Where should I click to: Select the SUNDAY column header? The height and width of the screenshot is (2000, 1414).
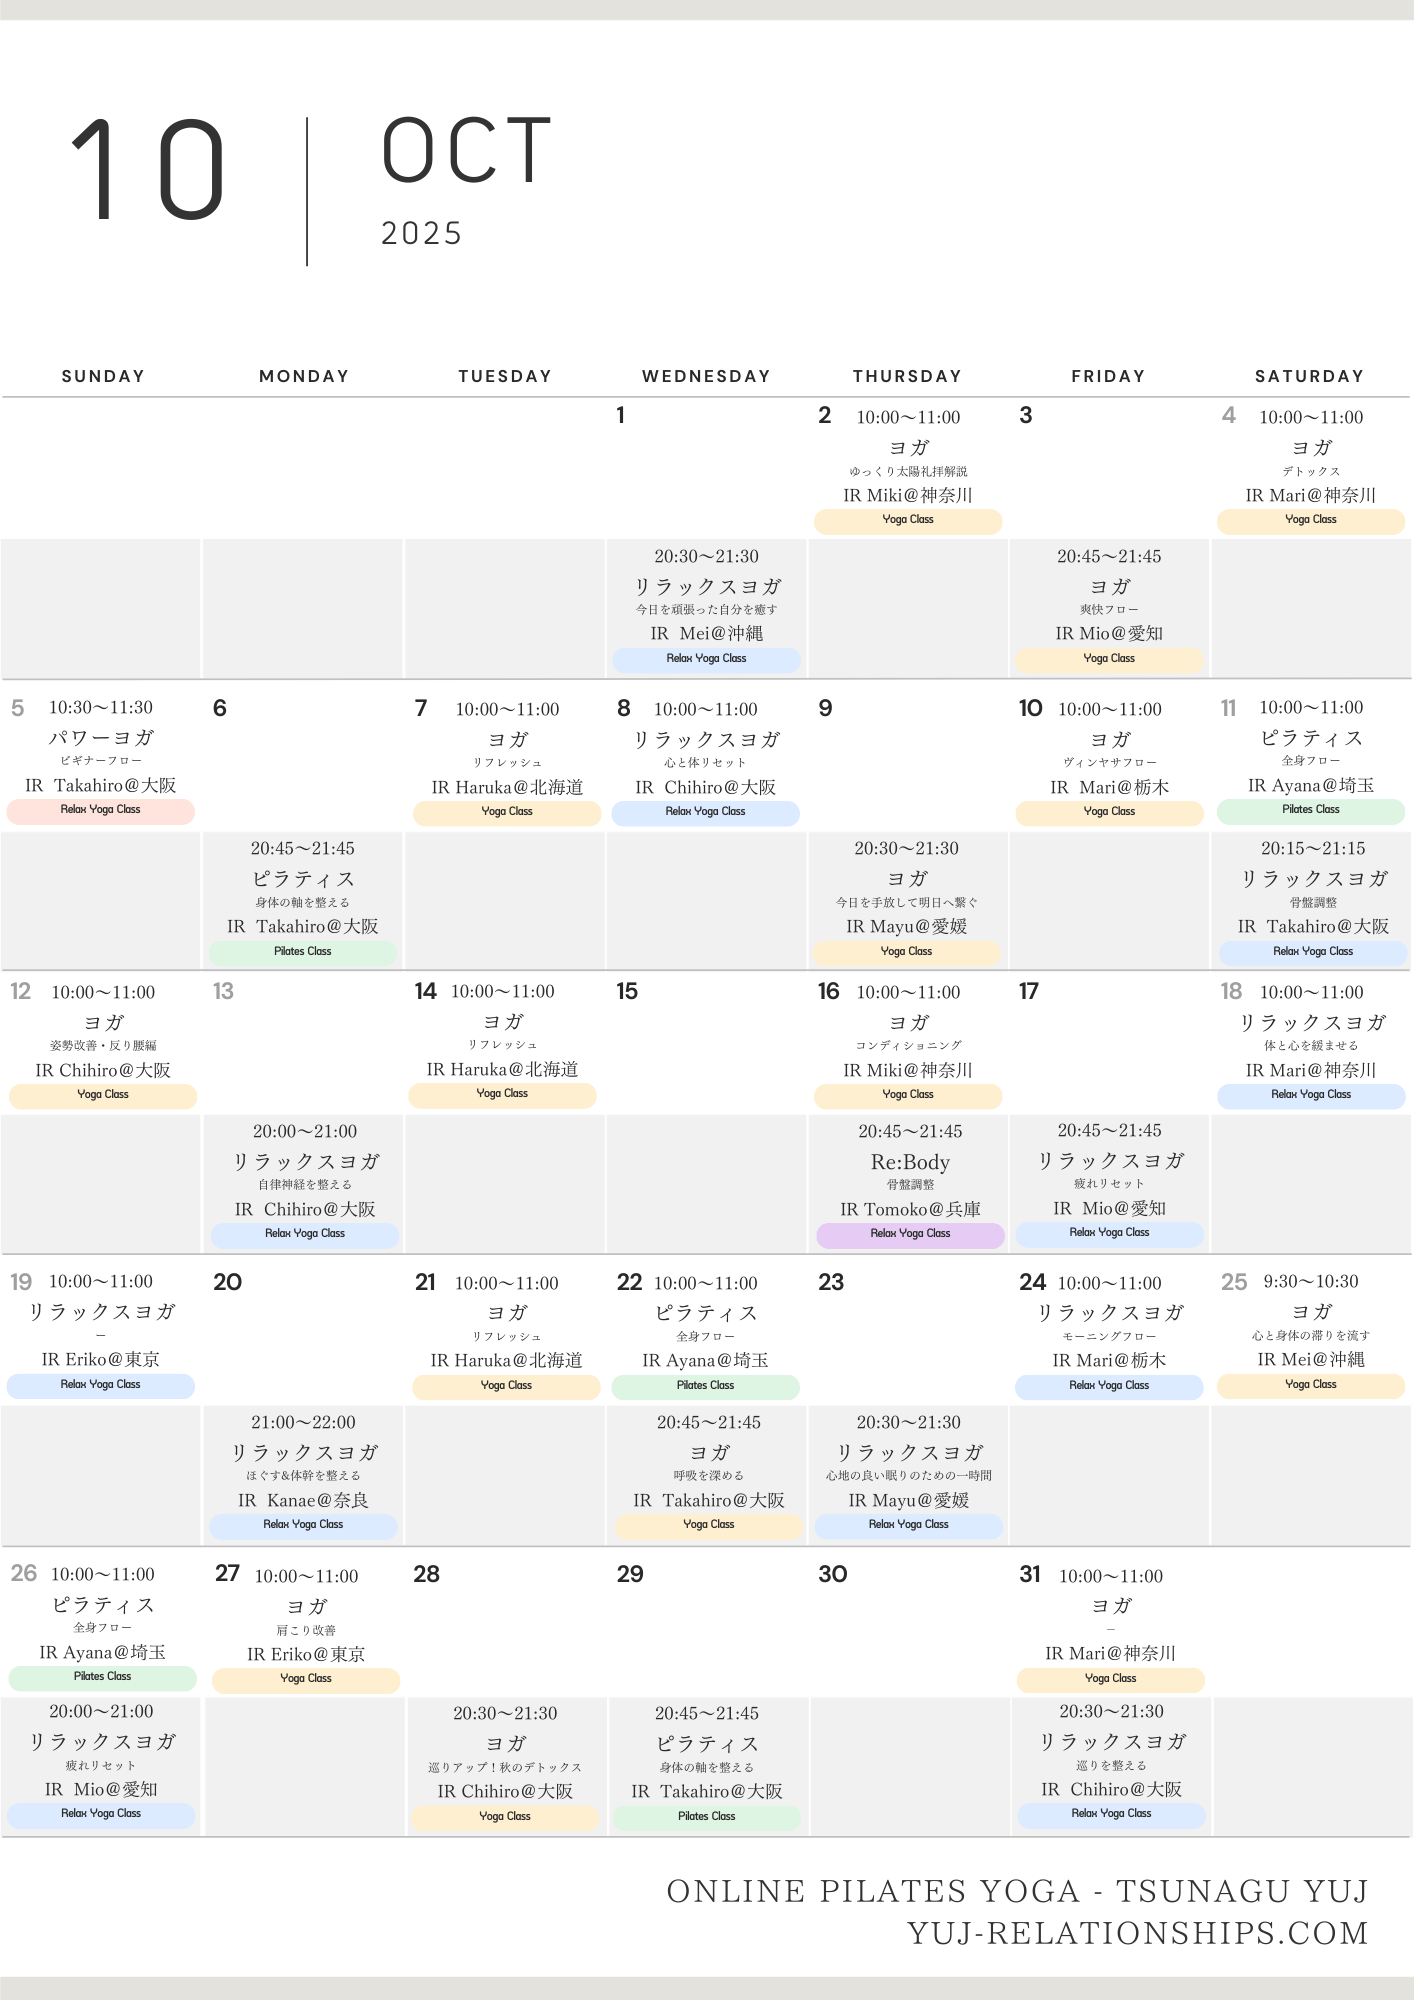(x=103, y=376)
